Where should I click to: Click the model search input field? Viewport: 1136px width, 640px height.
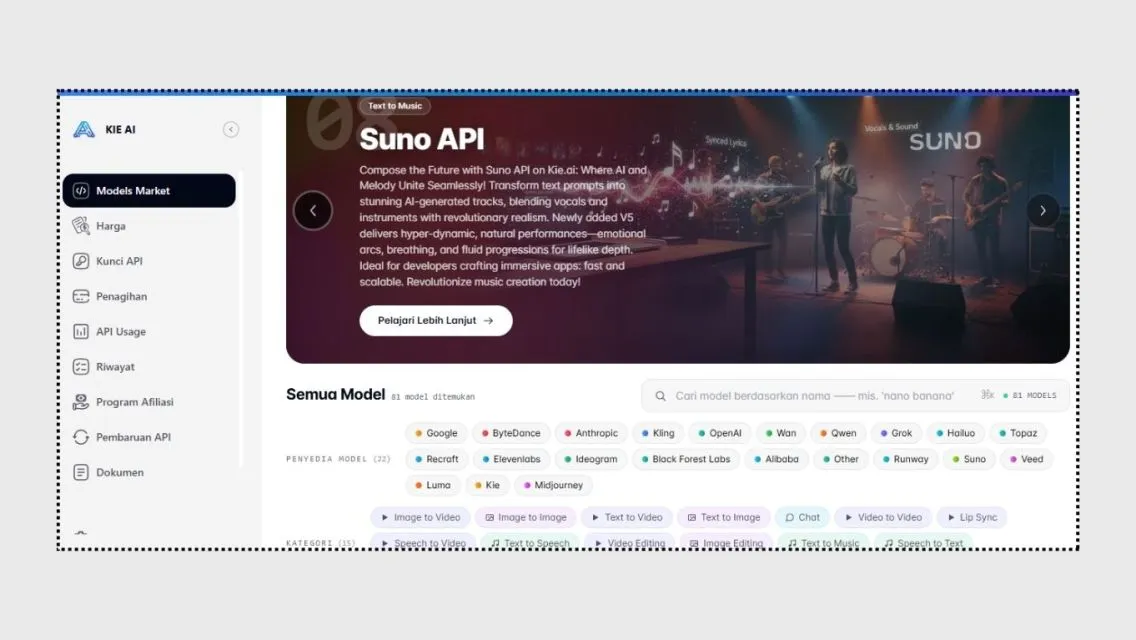point(855,396)
